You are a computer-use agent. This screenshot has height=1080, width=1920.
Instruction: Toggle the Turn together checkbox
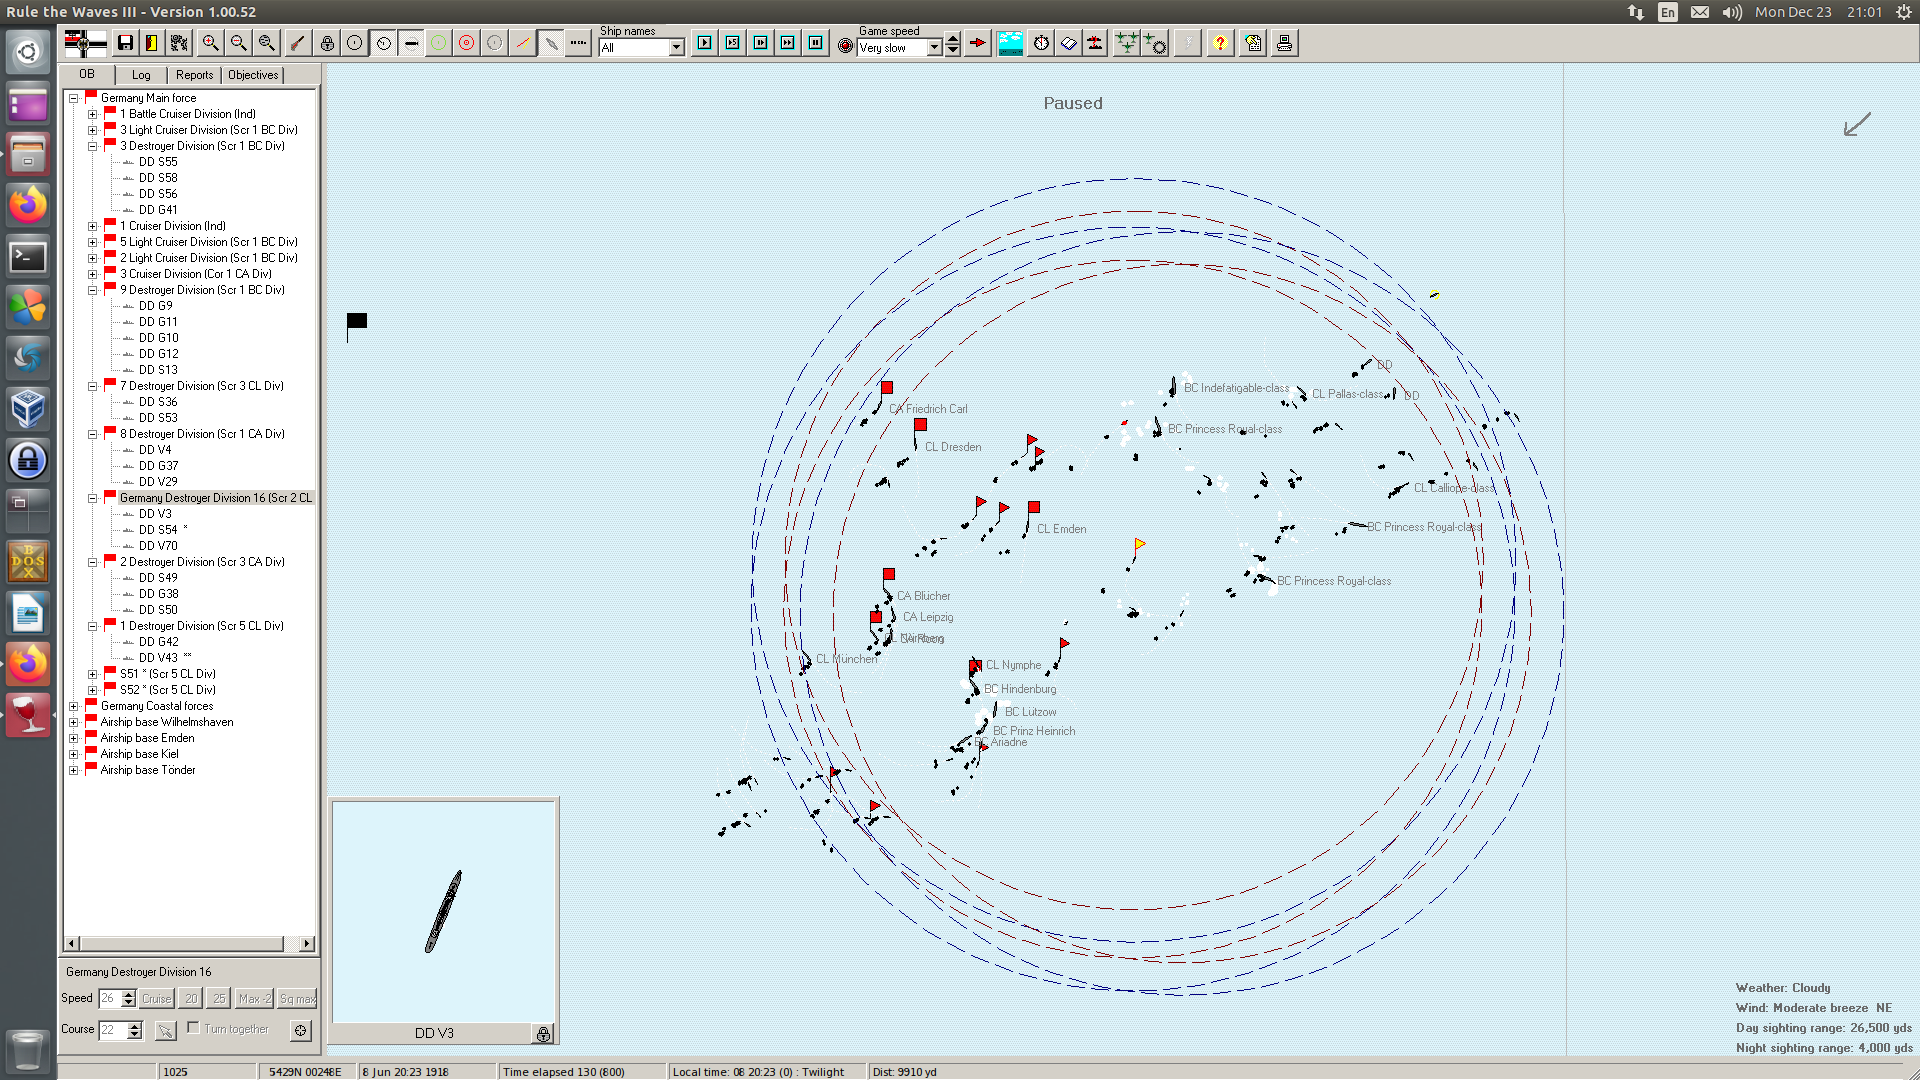point(194,1028)
